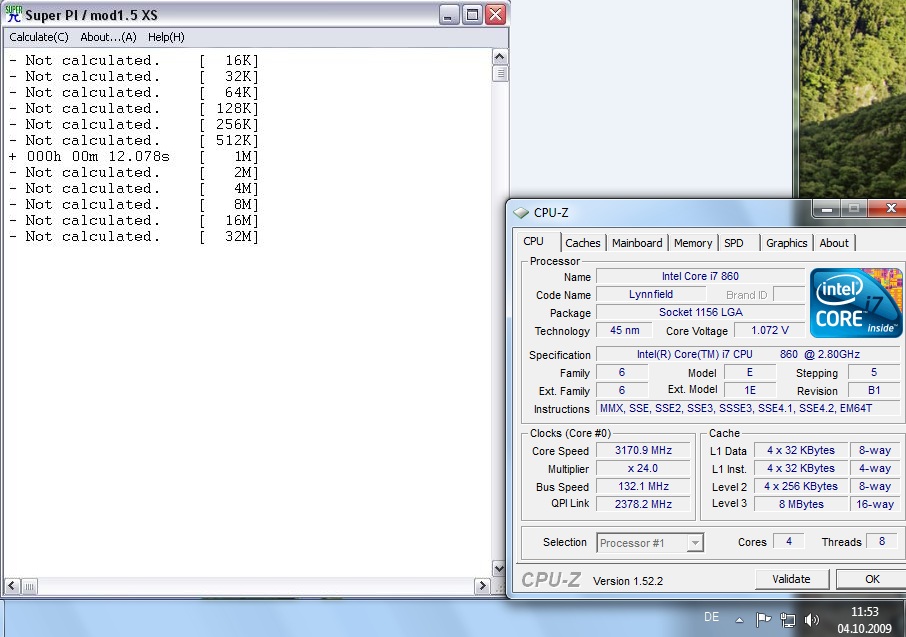The height and width of the screenshot is (637, 906).
Task: Click the 512K Not calculated line
Action: [x=133, y=140]
